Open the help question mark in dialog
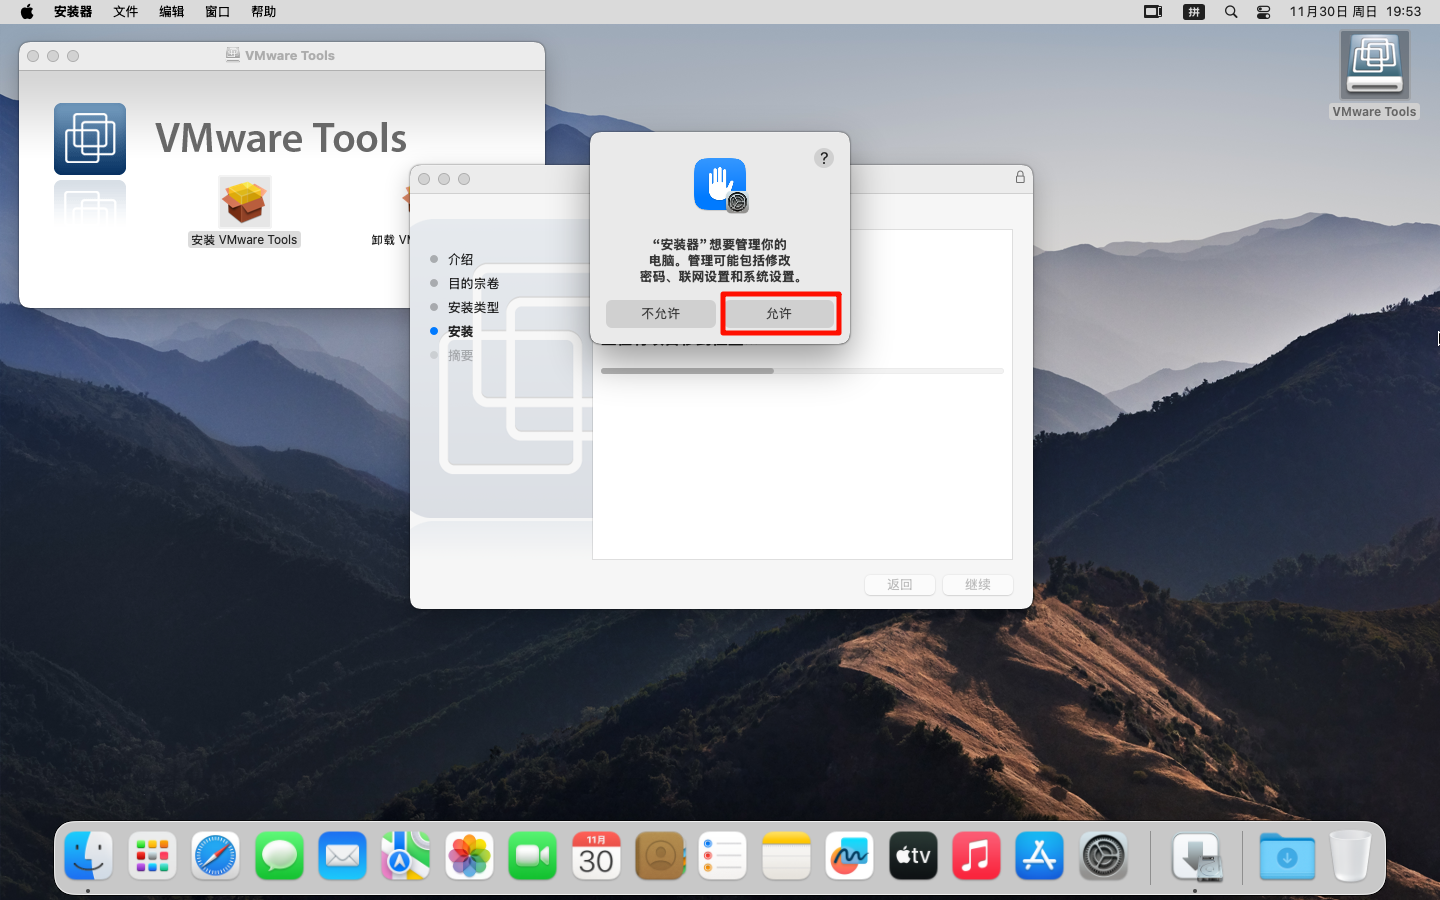The height and width of the screenshot is (900, 1440). (824, 158)
